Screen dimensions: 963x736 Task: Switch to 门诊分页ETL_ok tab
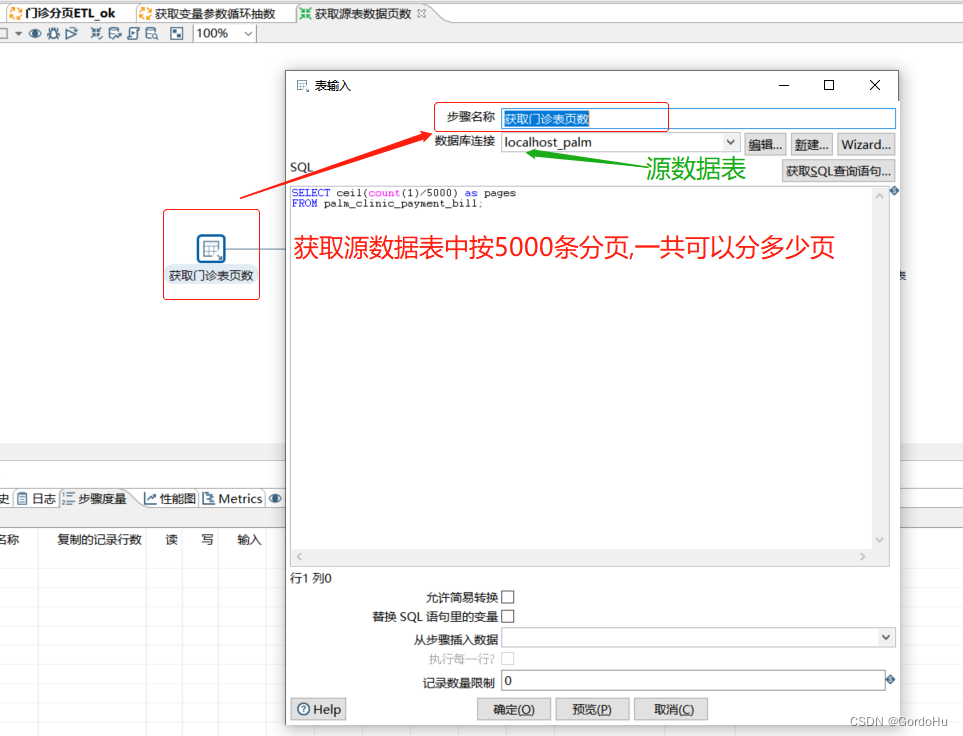62,14
